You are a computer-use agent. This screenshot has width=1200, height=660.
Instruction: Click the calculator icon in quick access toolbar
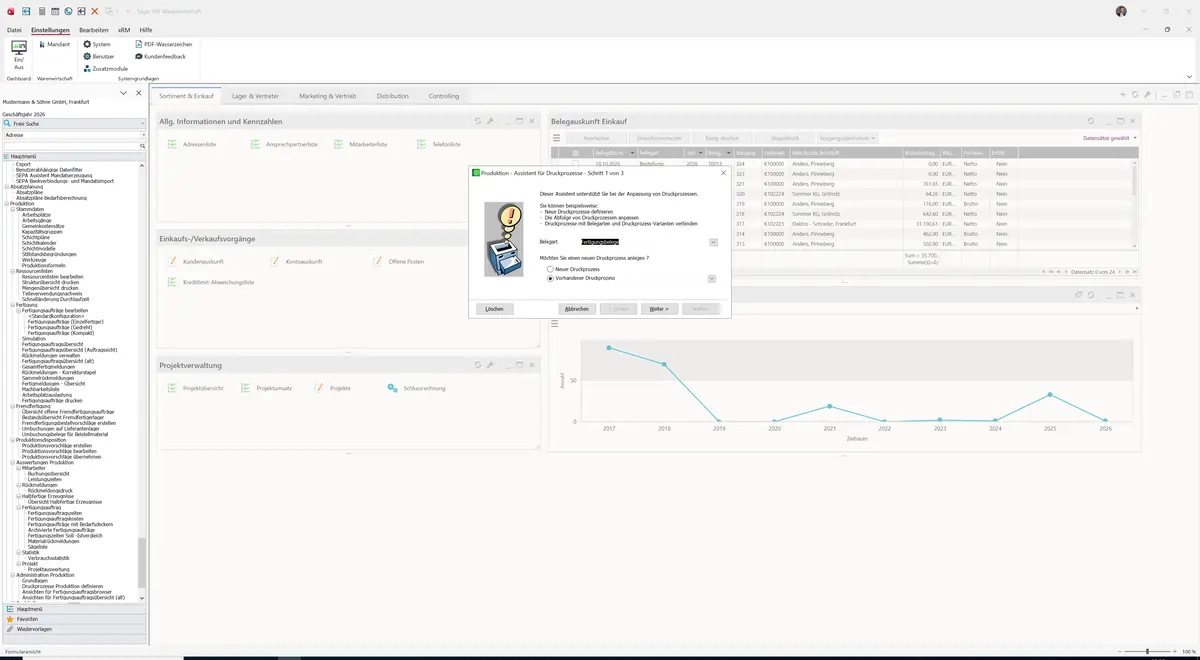point(41,11)
